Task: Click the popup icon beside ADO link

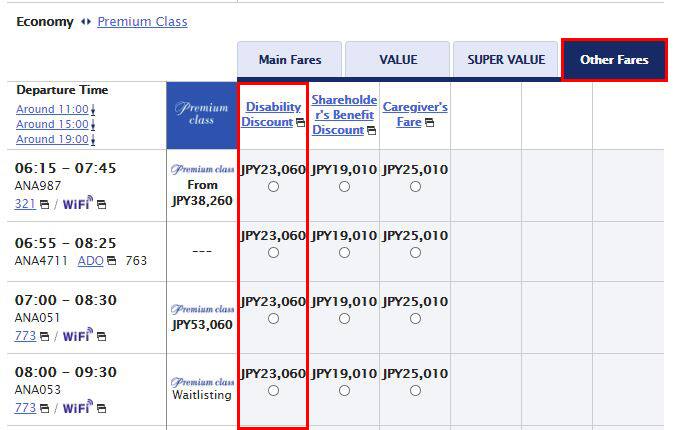Action: click(112, 261)
